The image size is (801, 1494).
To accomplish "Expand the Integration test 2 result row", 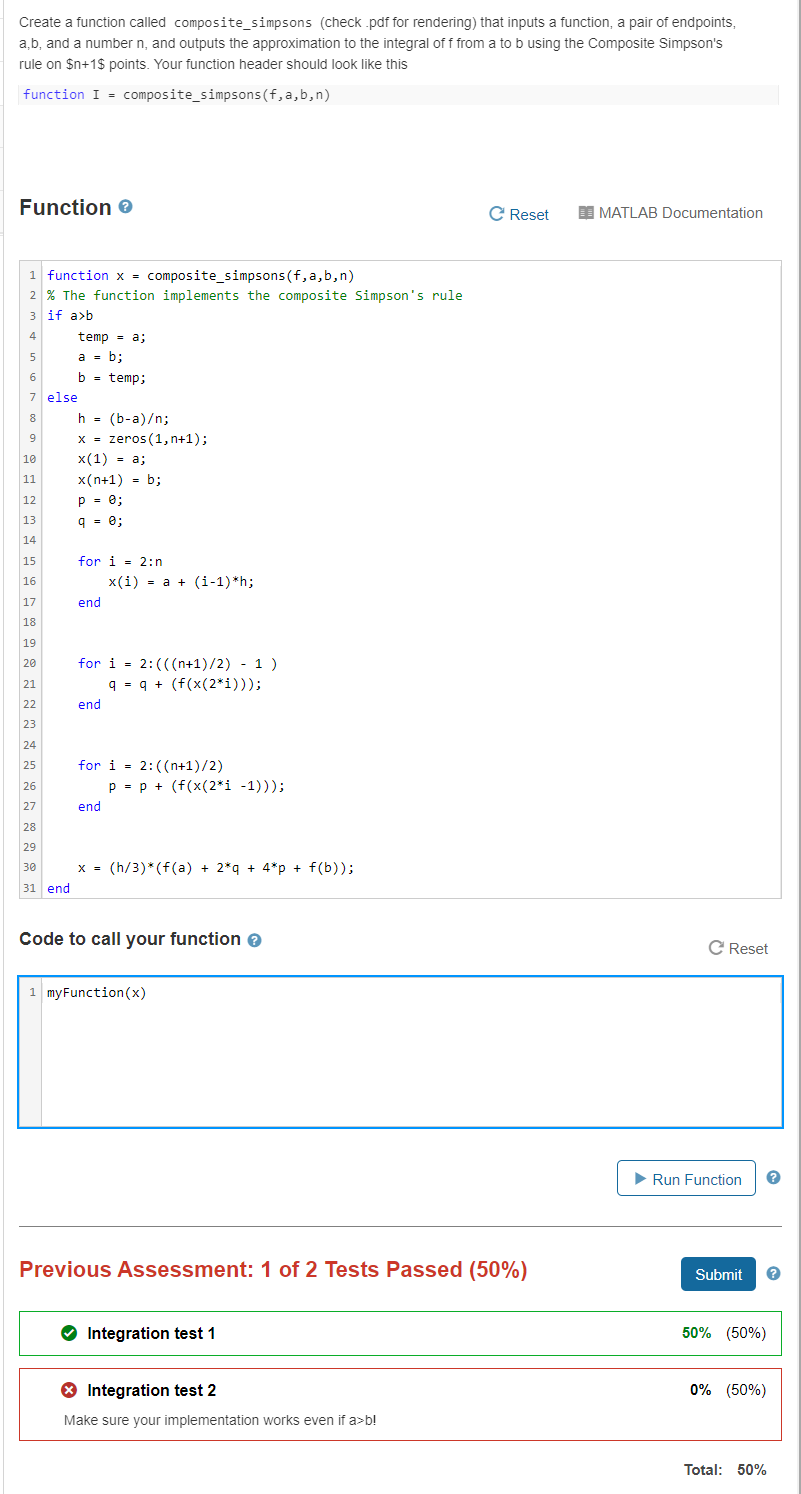I will pos(152,1389).
